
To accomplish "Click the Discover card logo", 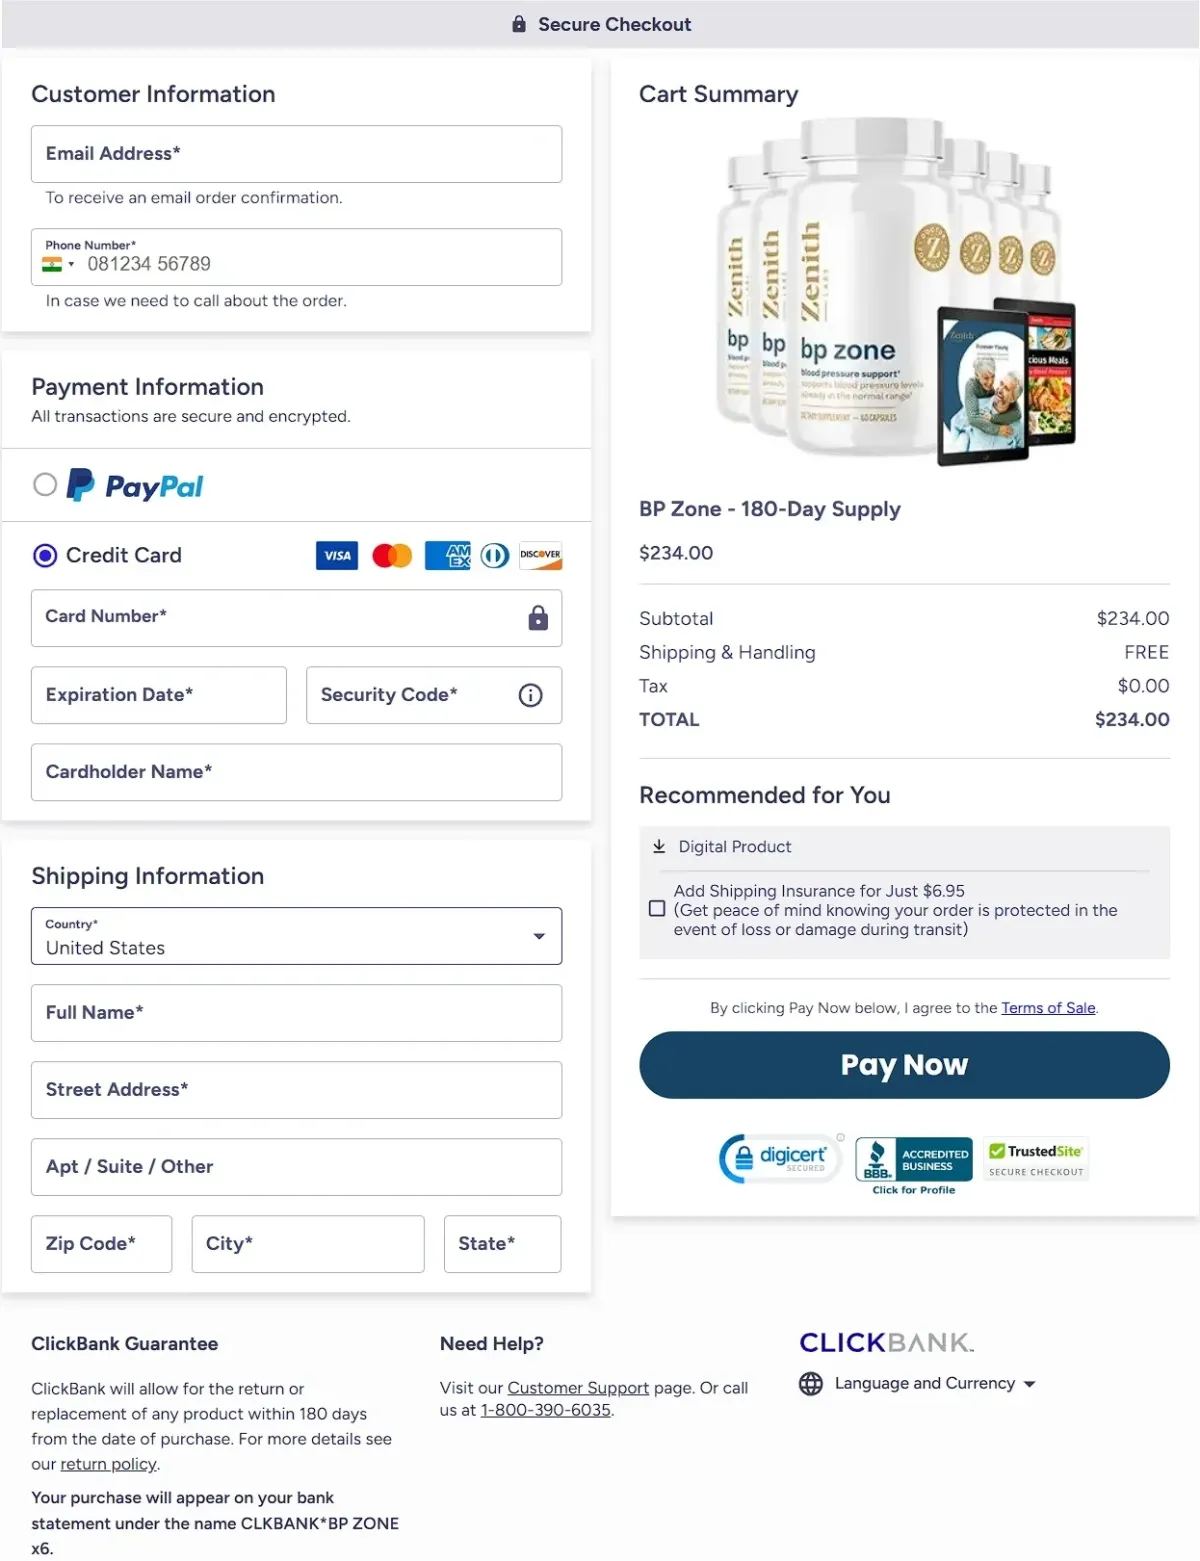I will (540, 556).
